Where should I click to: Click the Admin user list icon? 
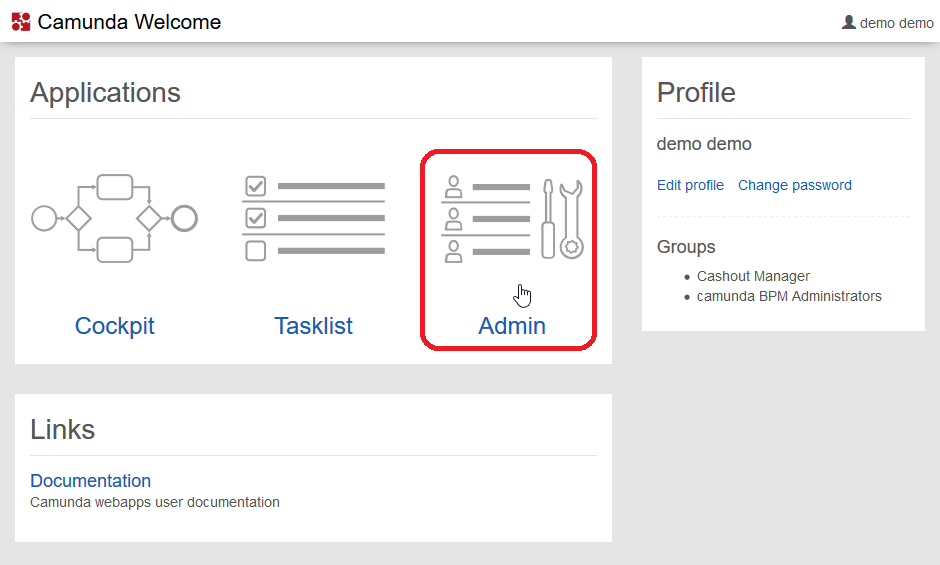[485, 218]
